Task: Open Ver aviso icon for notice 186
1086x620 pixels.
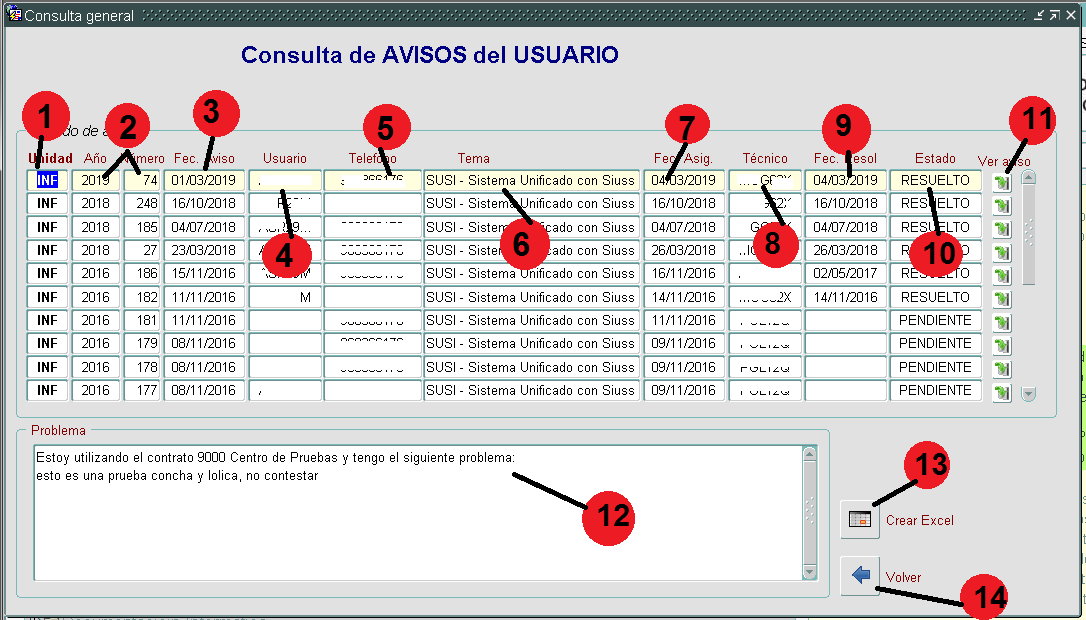Action: pyautogui.click(x=1002, y=275)
